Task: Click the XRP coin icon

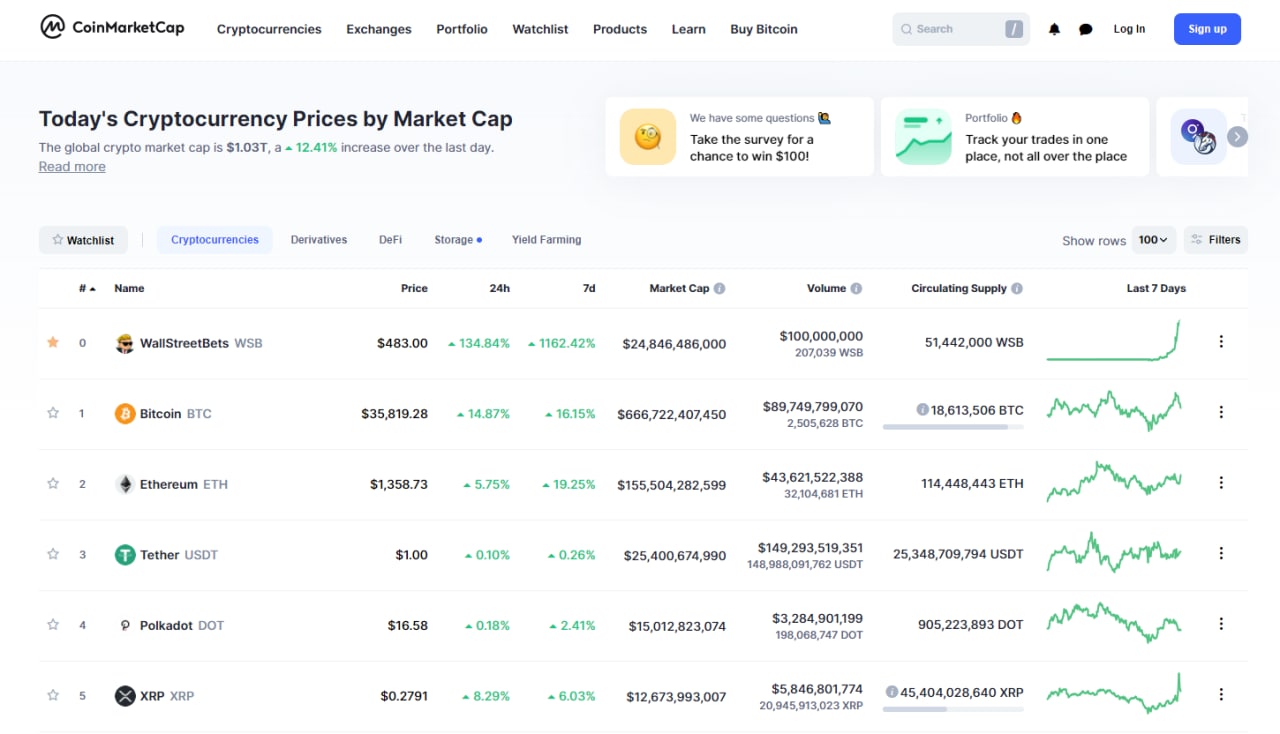Action: coord(125,695)
